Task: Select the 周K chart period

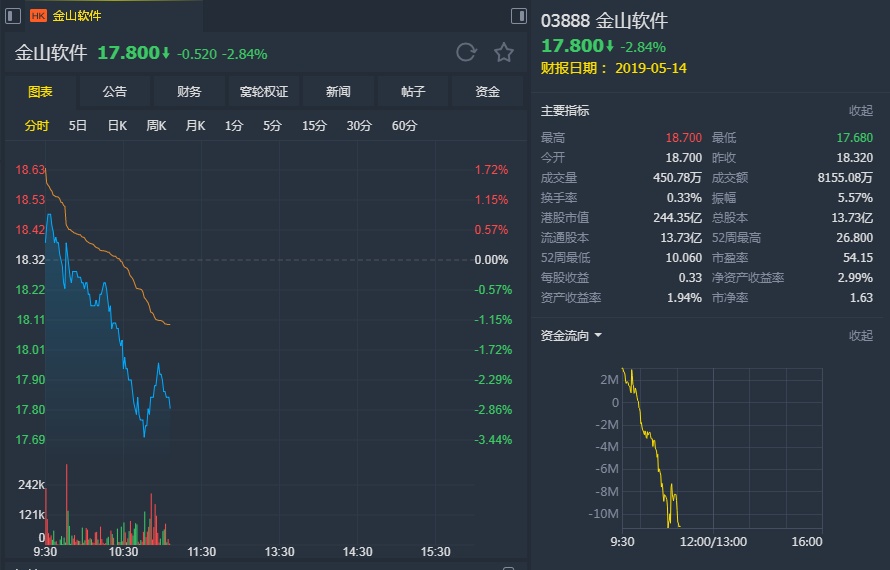Action: coord(156,126)
